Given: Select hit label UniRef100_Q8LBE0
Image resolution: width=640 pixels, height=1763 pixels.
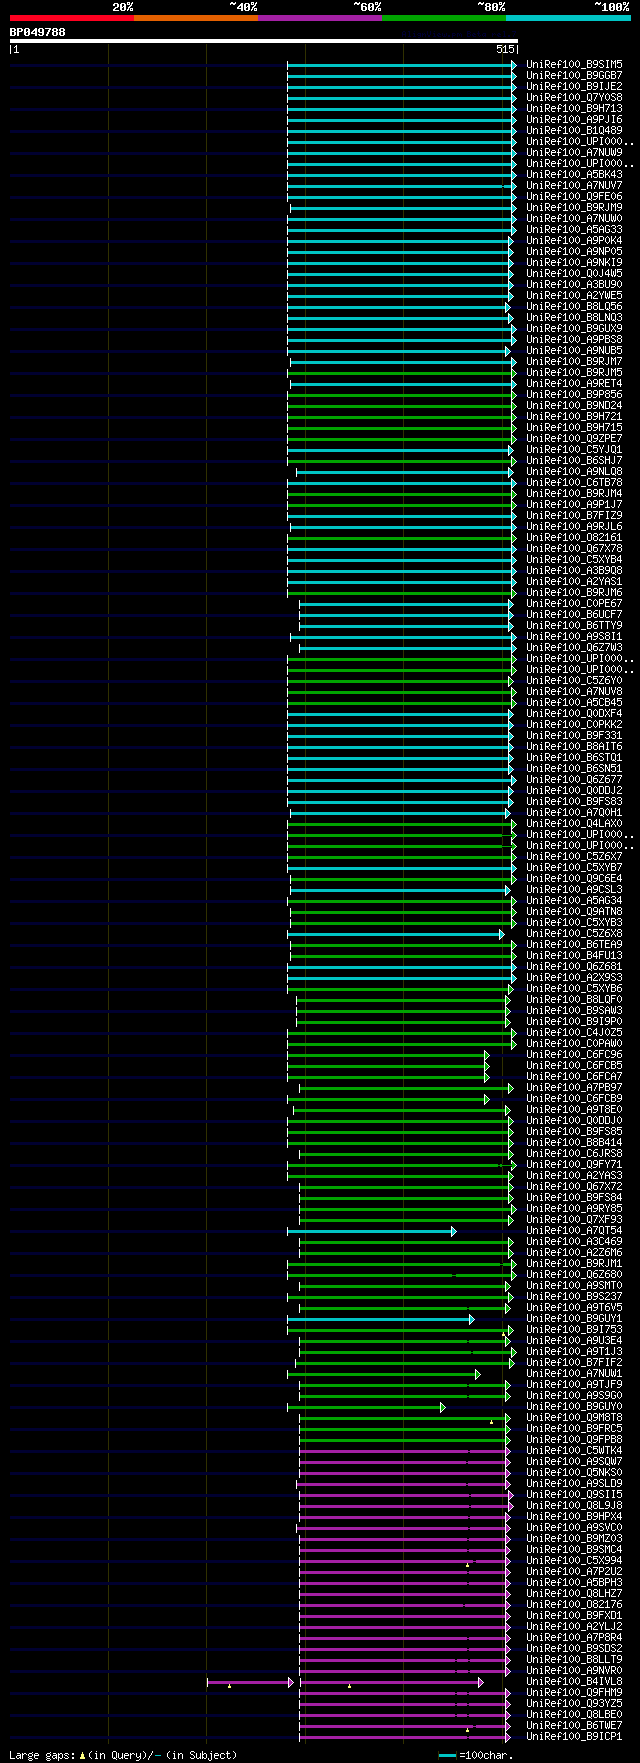Looking at the screenshot, I should tap(574, 1714).
